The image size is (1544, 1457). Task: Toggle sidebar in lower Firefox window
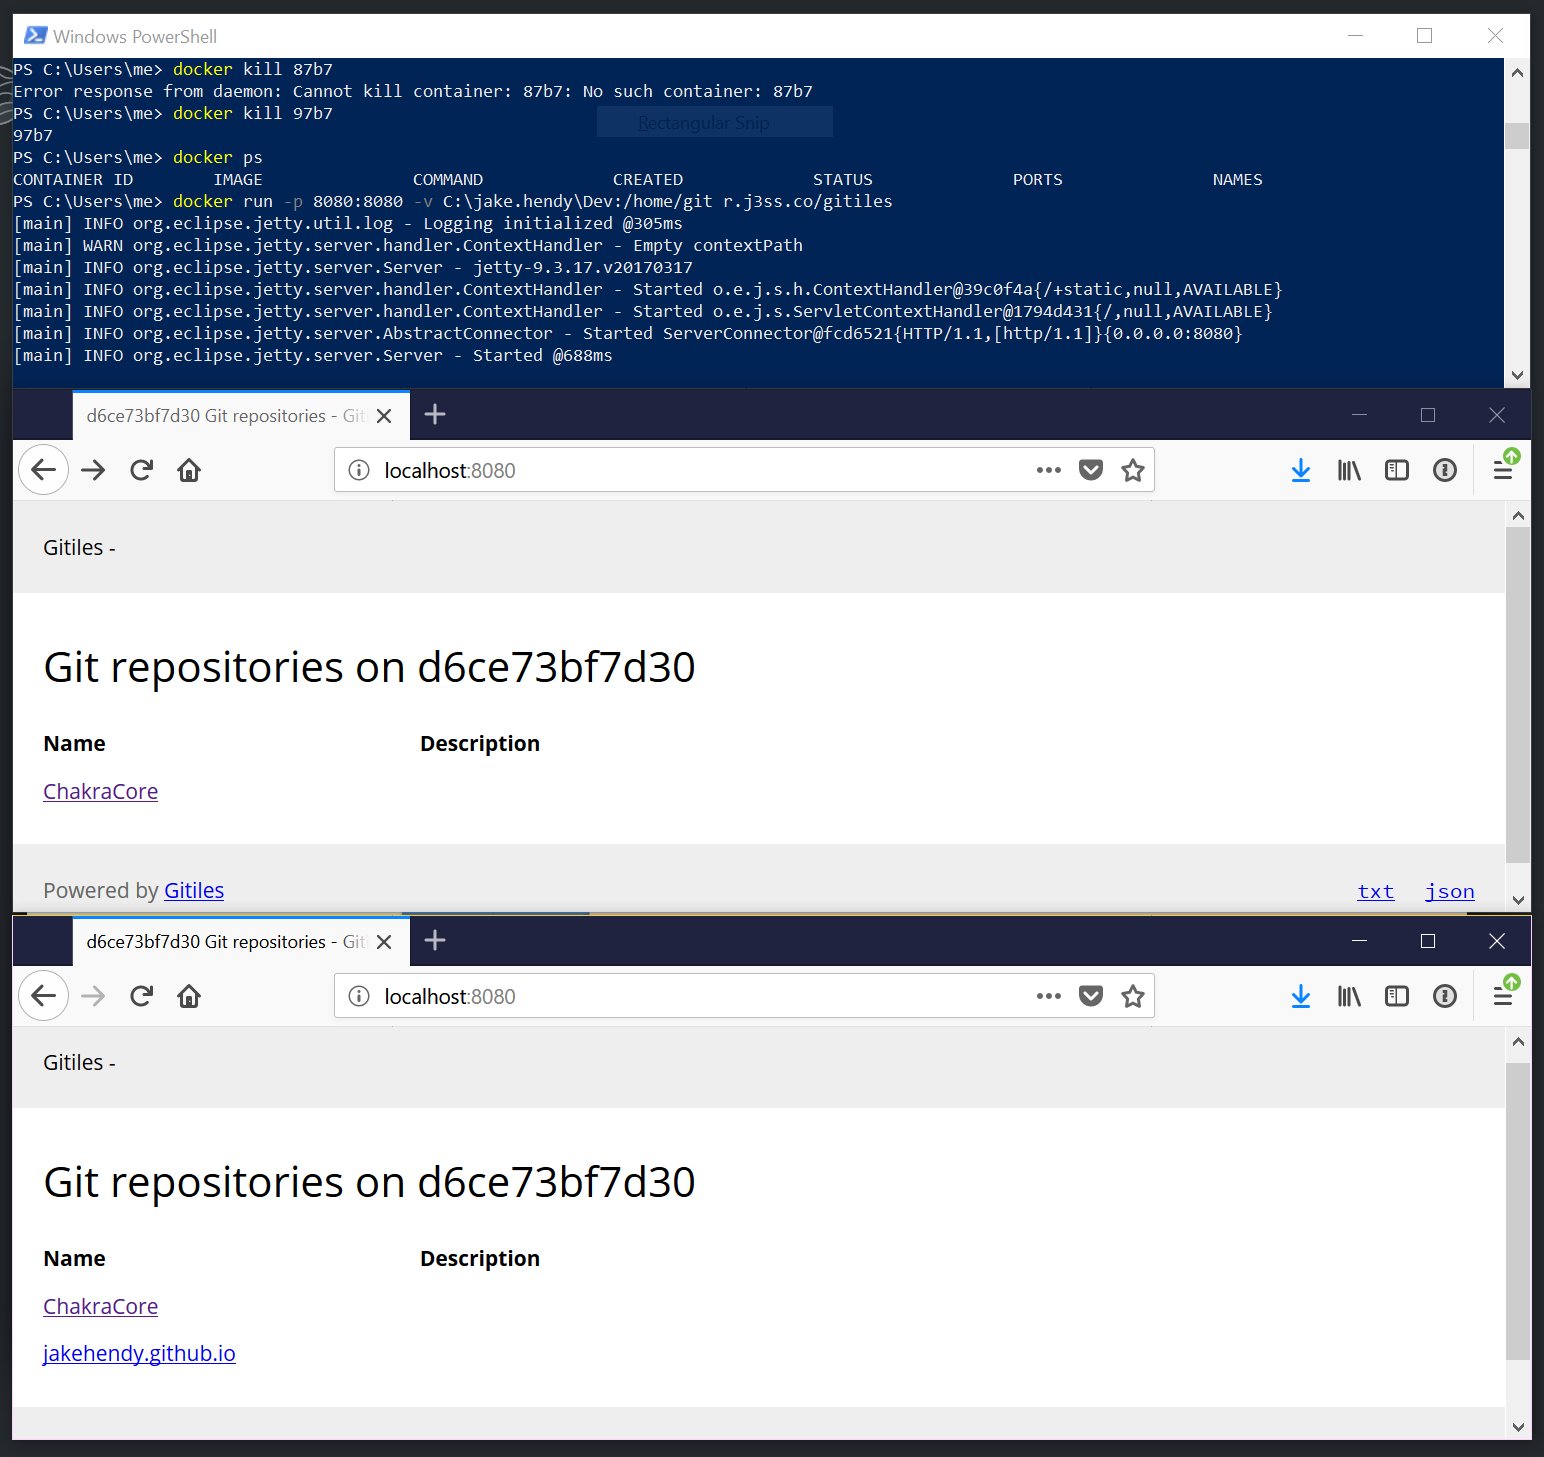[1396, 996]
